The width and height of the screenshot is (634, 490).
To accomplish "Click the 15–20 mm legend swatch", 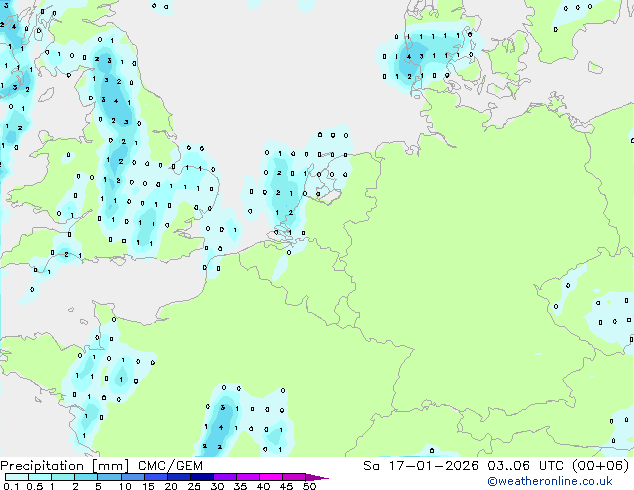I will (156, 477).
